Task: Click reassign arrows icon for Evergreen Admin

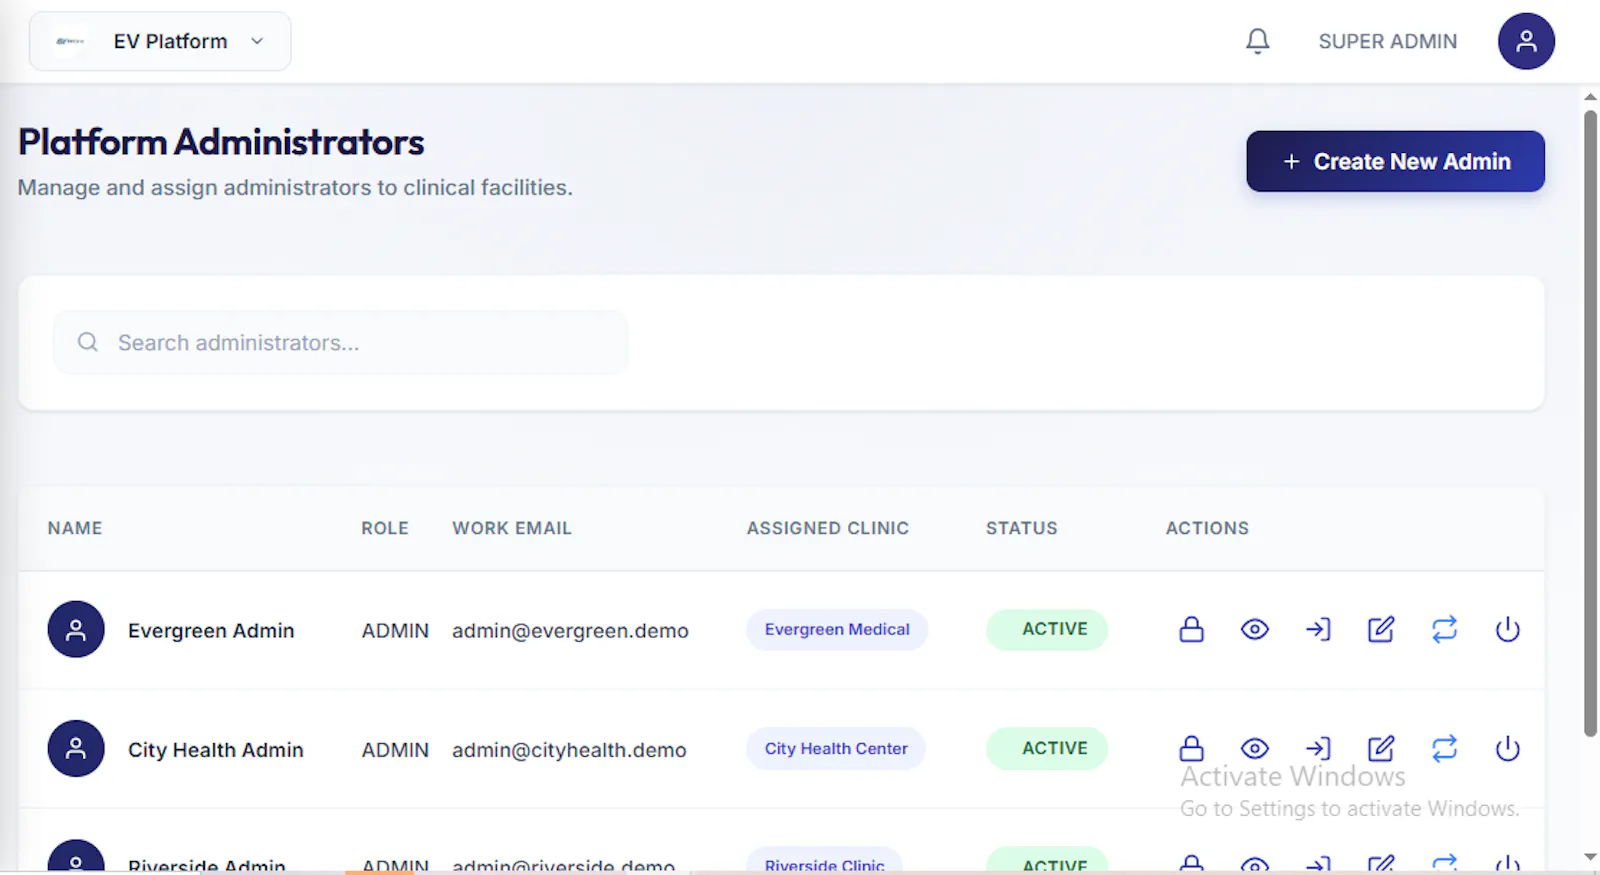Action: click(x=1444, y=629)
